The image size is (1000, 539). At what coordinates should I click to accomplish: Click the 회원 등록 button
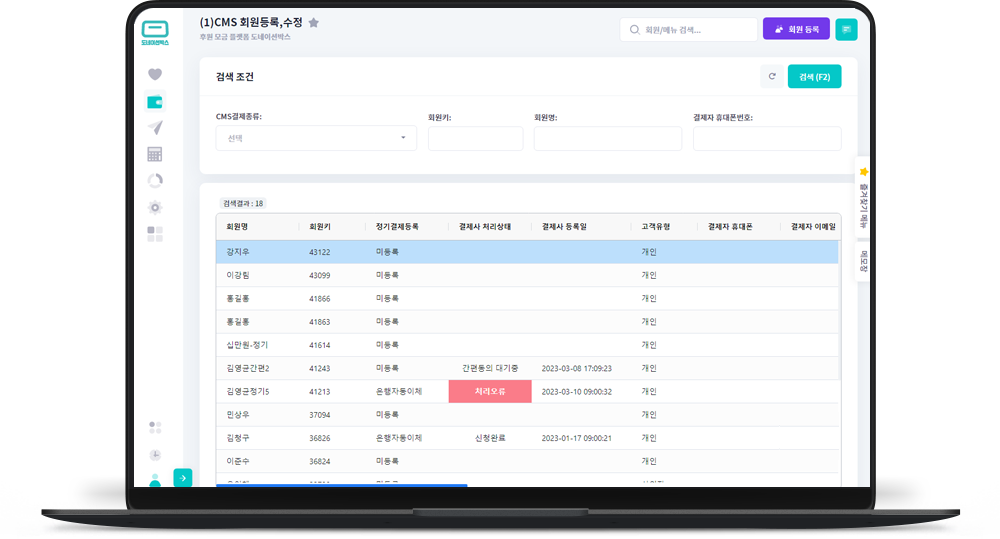pos(796,30)
